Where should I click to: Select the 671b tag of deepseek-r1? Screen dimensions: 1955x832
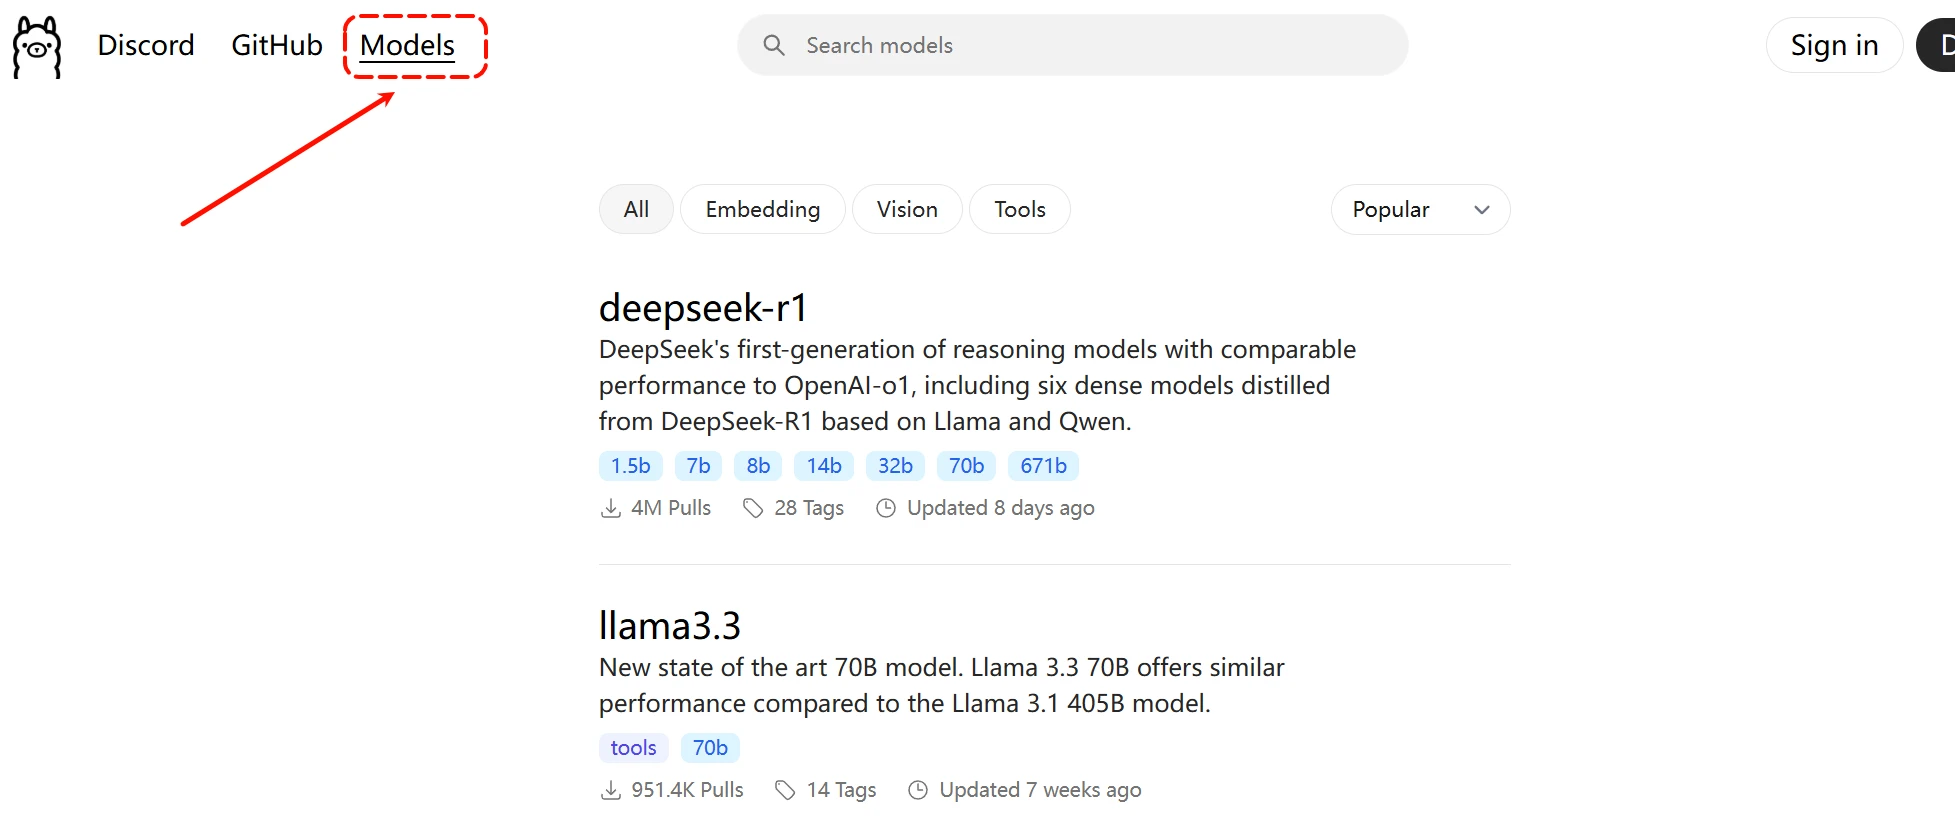click(x=1043, y=466)
